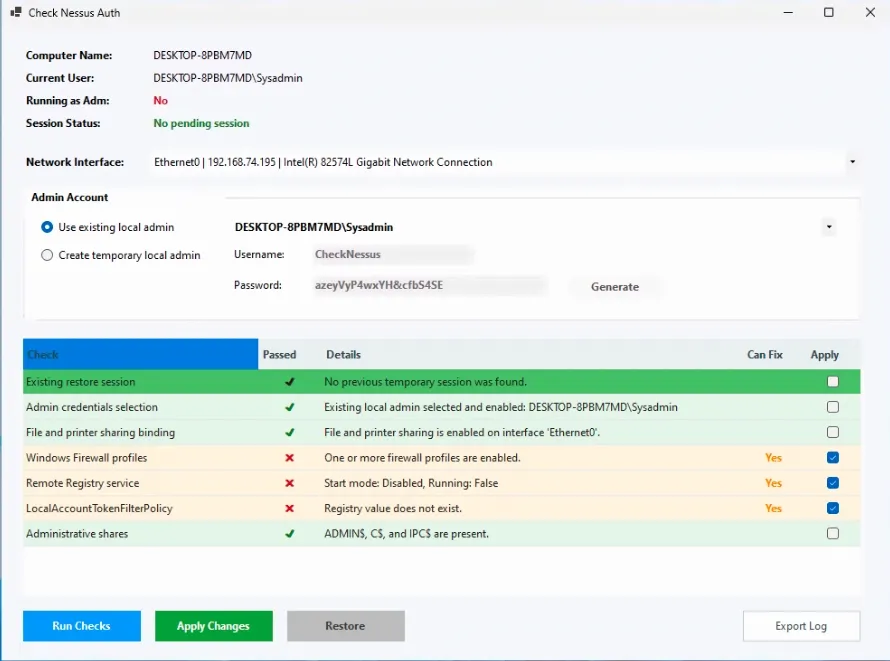Close the Check Nessus Auth window
890x661 pixels.
pyautogui.click(x=870, y=12)
